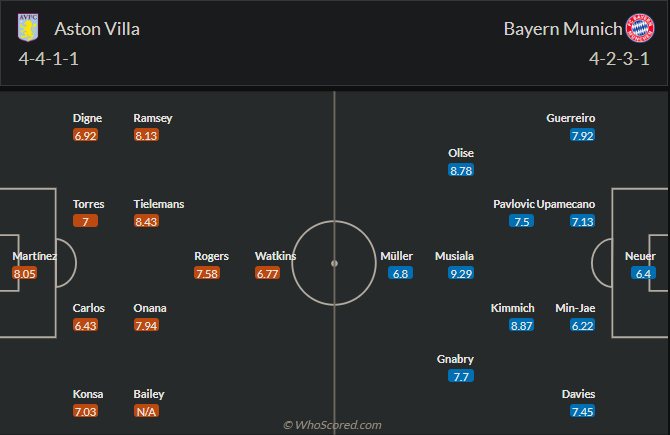The image size is (670, 435).
Task: Select player Rogers on the pitch
Action: pyautogui.click(x=212, y=256)
